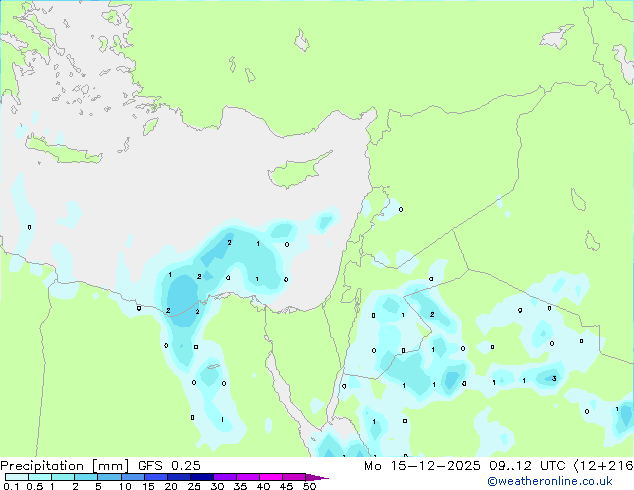634x490 pixels.
Task: Click the '35' legend scale value
Action: (240, 486)
